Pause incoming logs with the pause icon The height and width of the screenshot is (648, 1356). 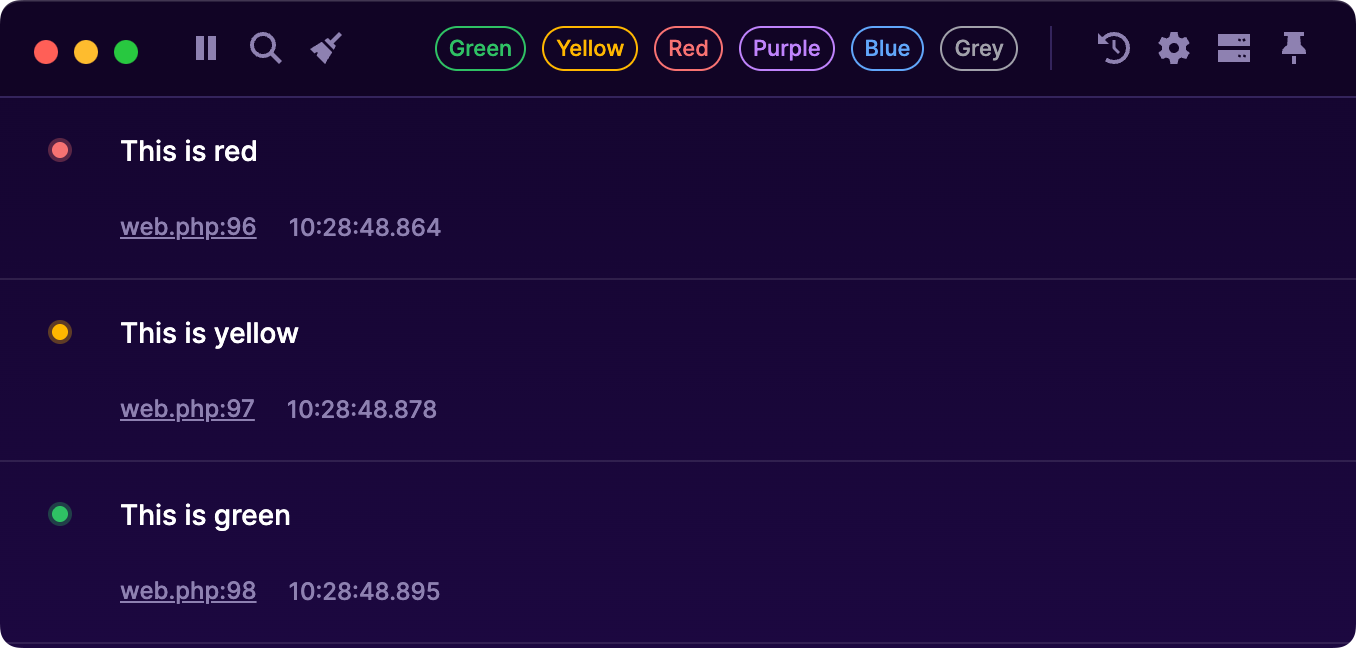pos(206,48)
